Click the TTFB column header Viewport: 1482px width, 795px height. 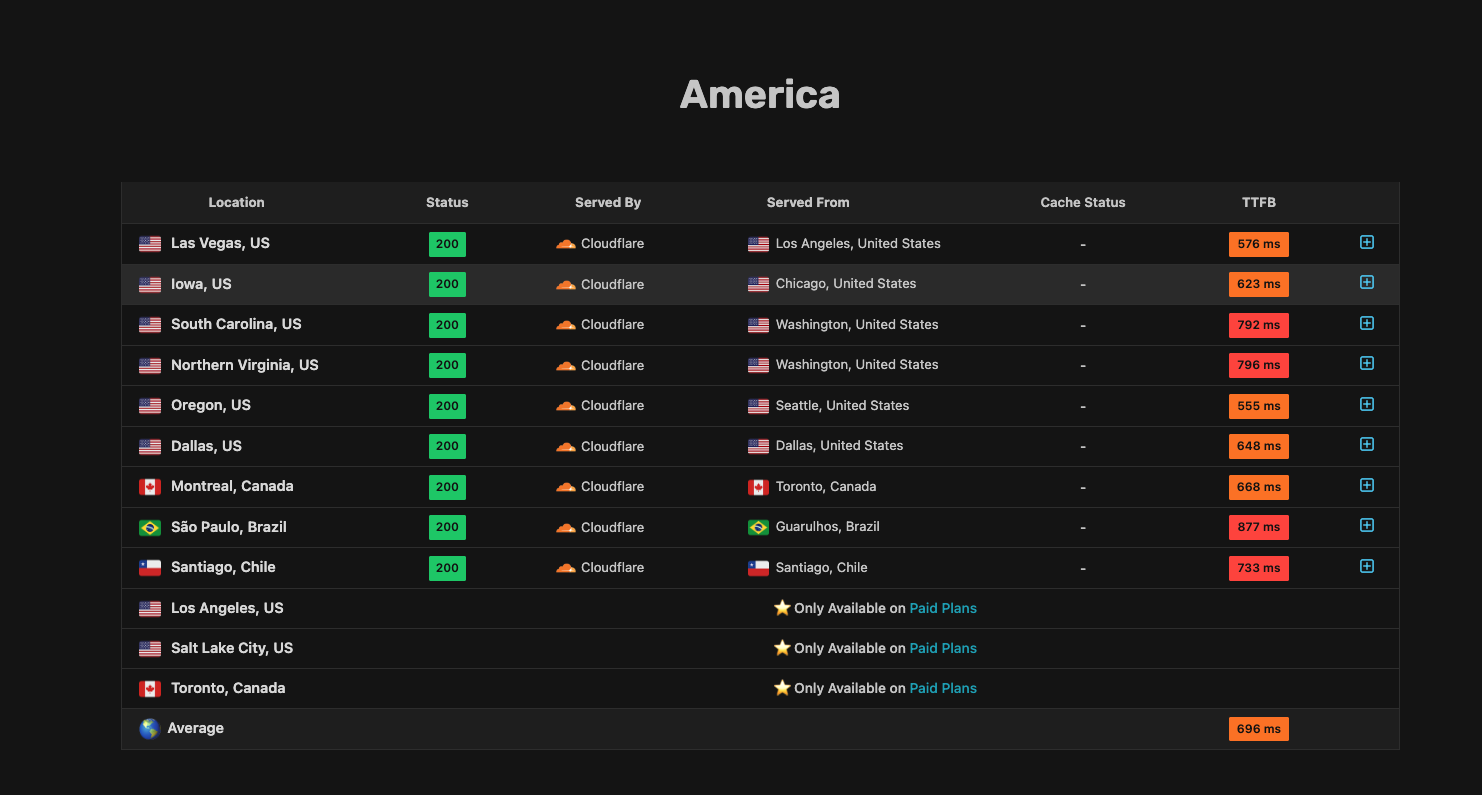[1259, 203]
